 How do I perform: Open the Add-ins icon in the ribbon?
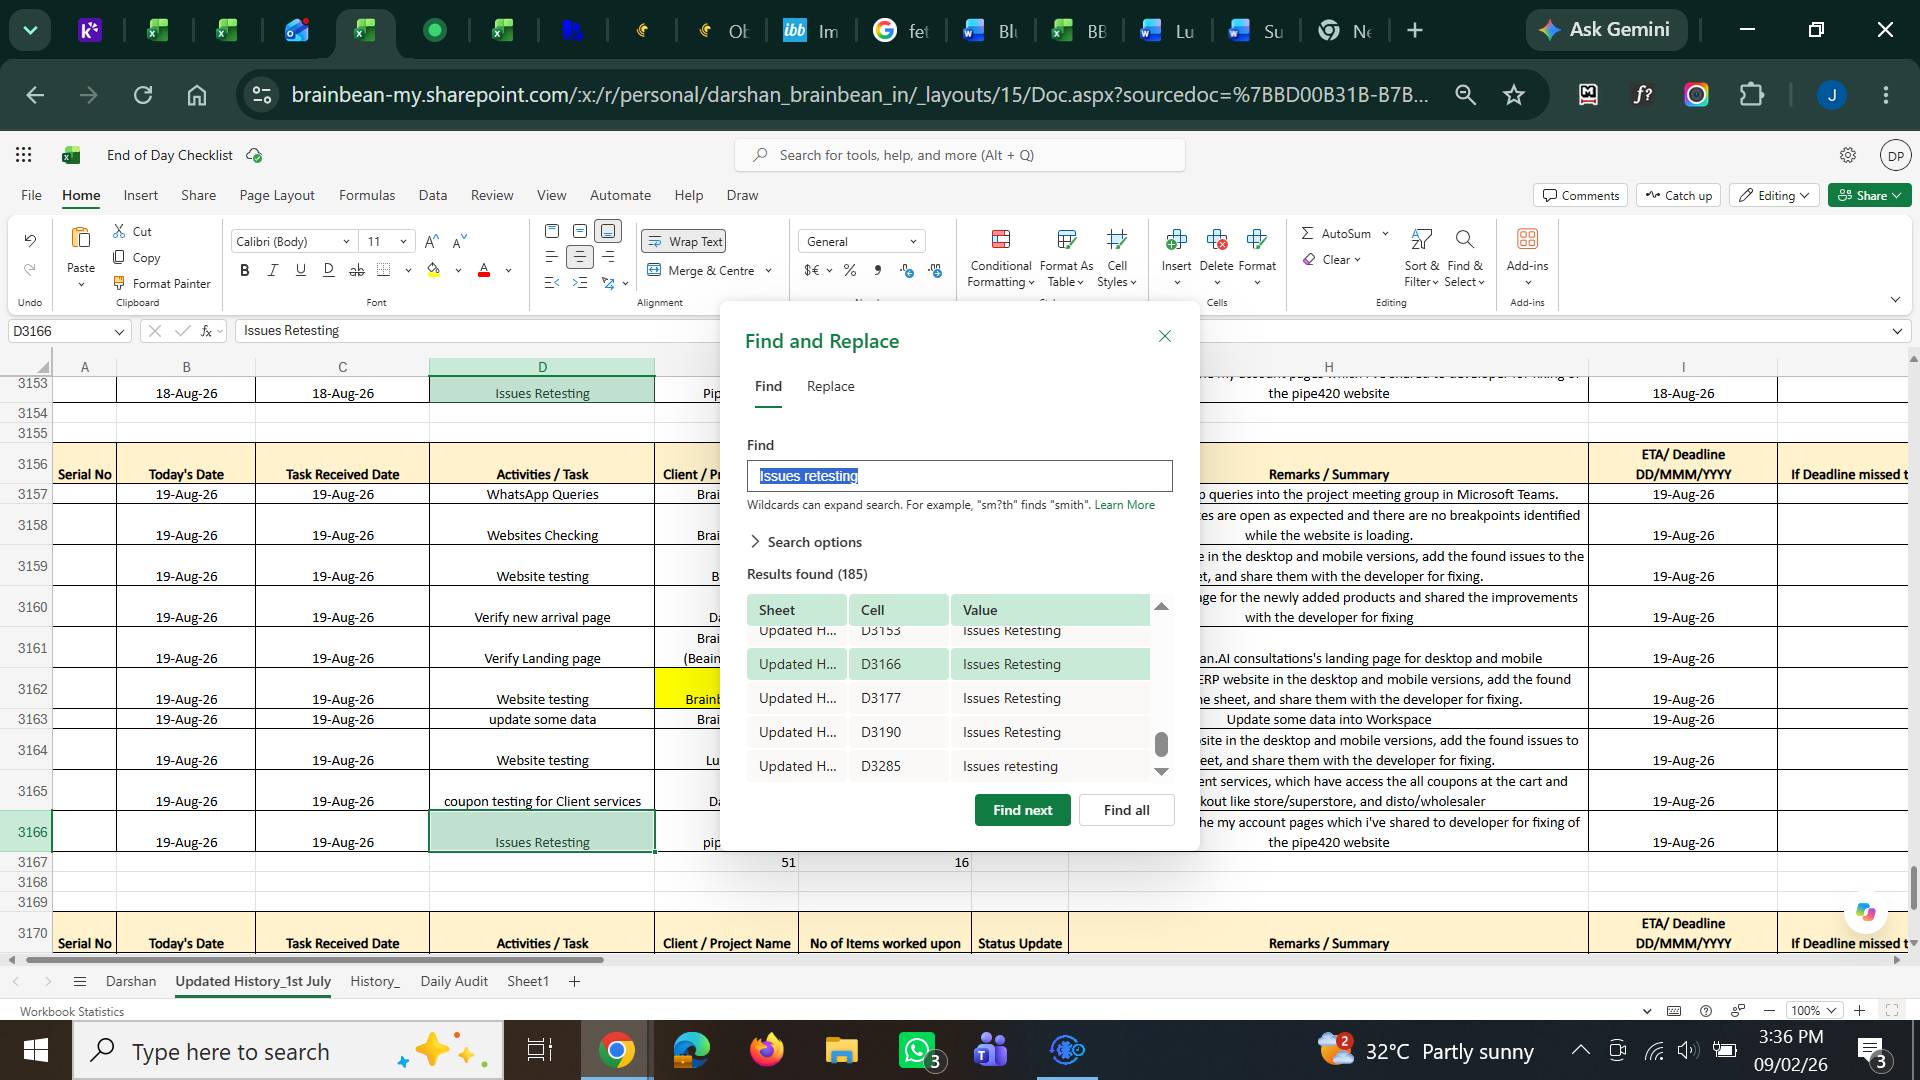point(1527,239)
